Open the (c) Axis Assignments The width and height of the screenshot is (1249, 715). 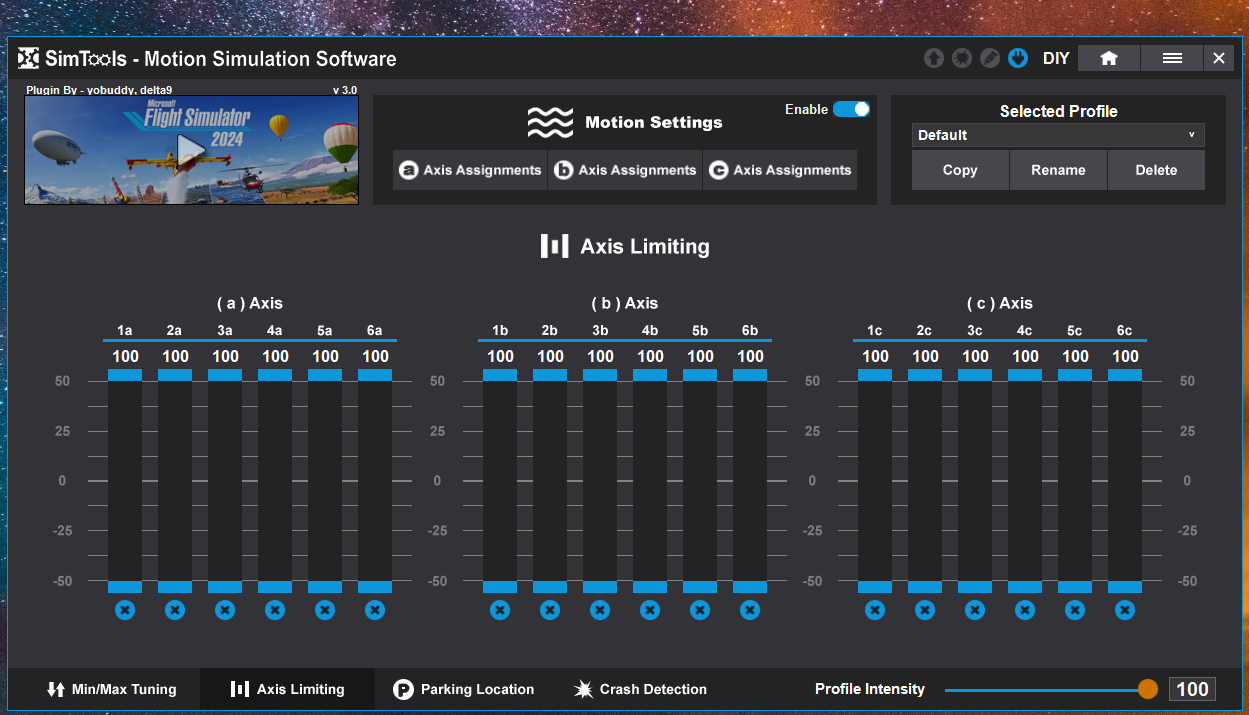pyautogui.click(x=780, y=170)
